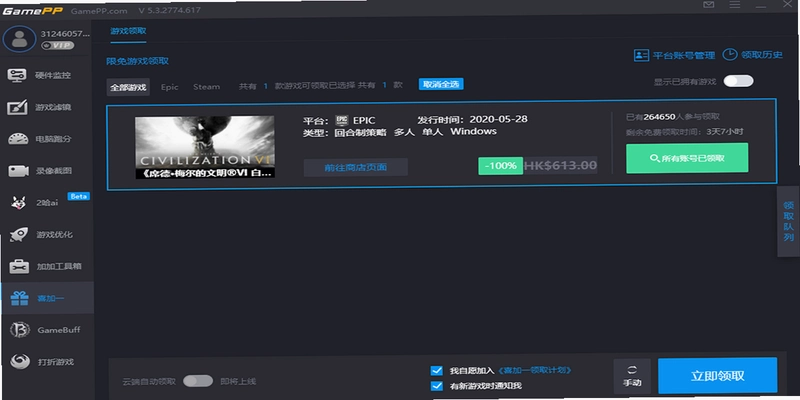Click the -100% discount badge

click(x=501, y=166)
